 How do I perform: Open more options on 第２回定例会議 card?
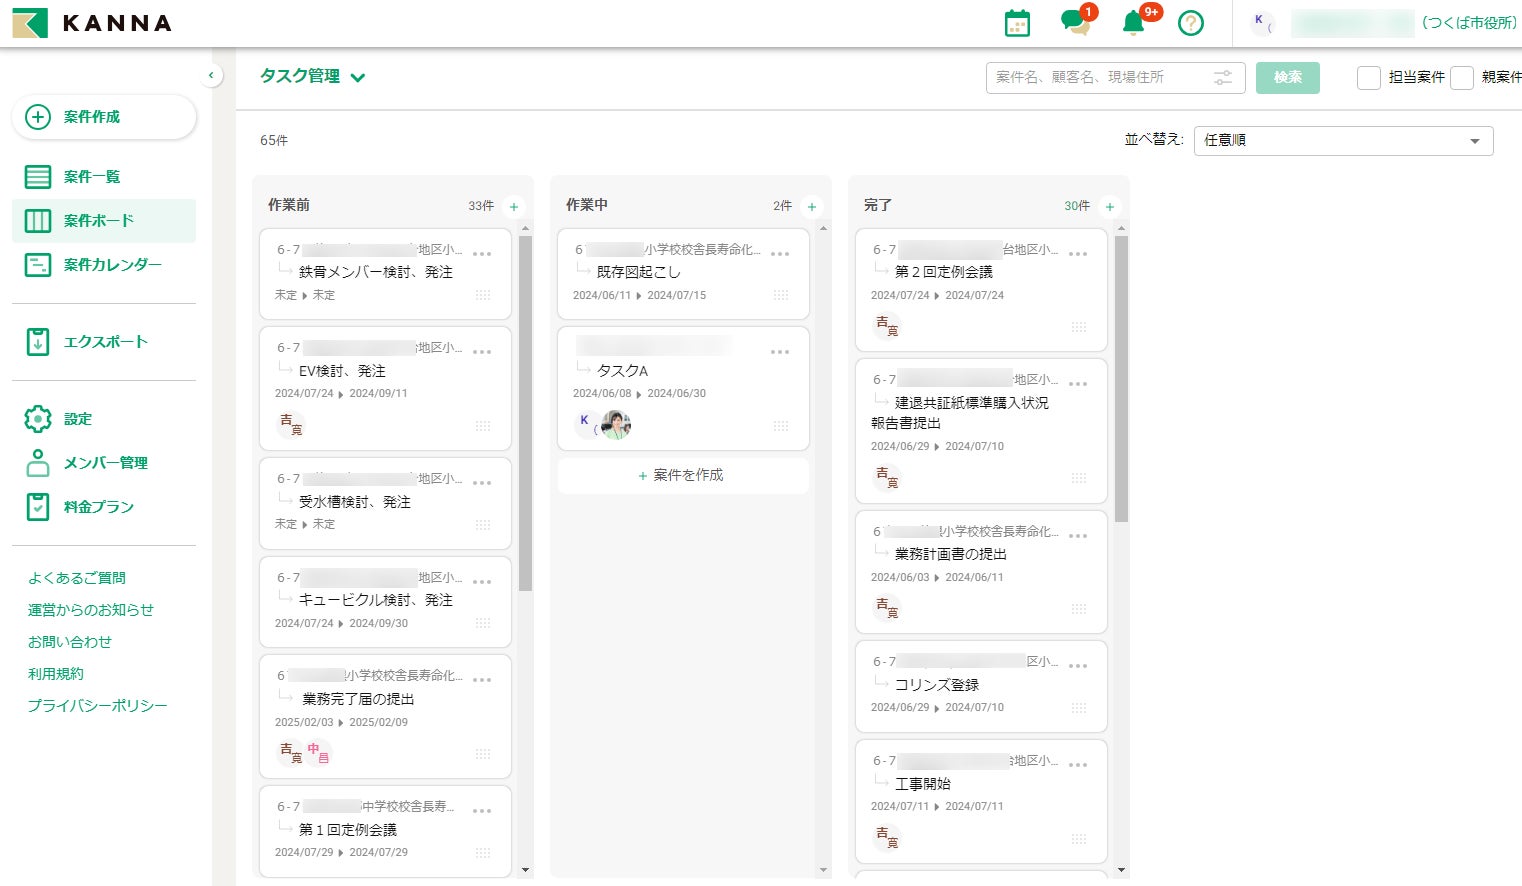(1078, 254)
